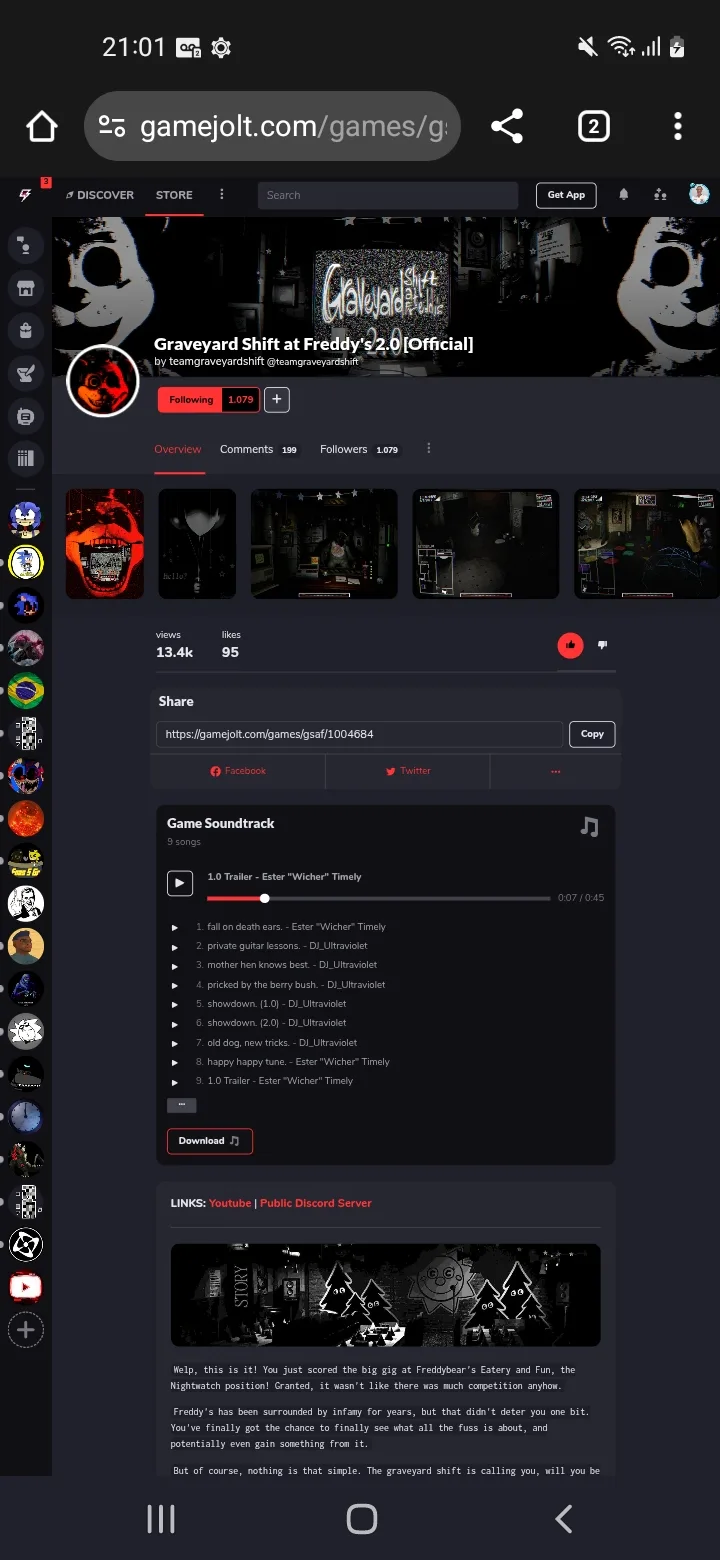Click the plus button next to Following
The height and width of the screenshot is (1560, 720).
(277, 400)
